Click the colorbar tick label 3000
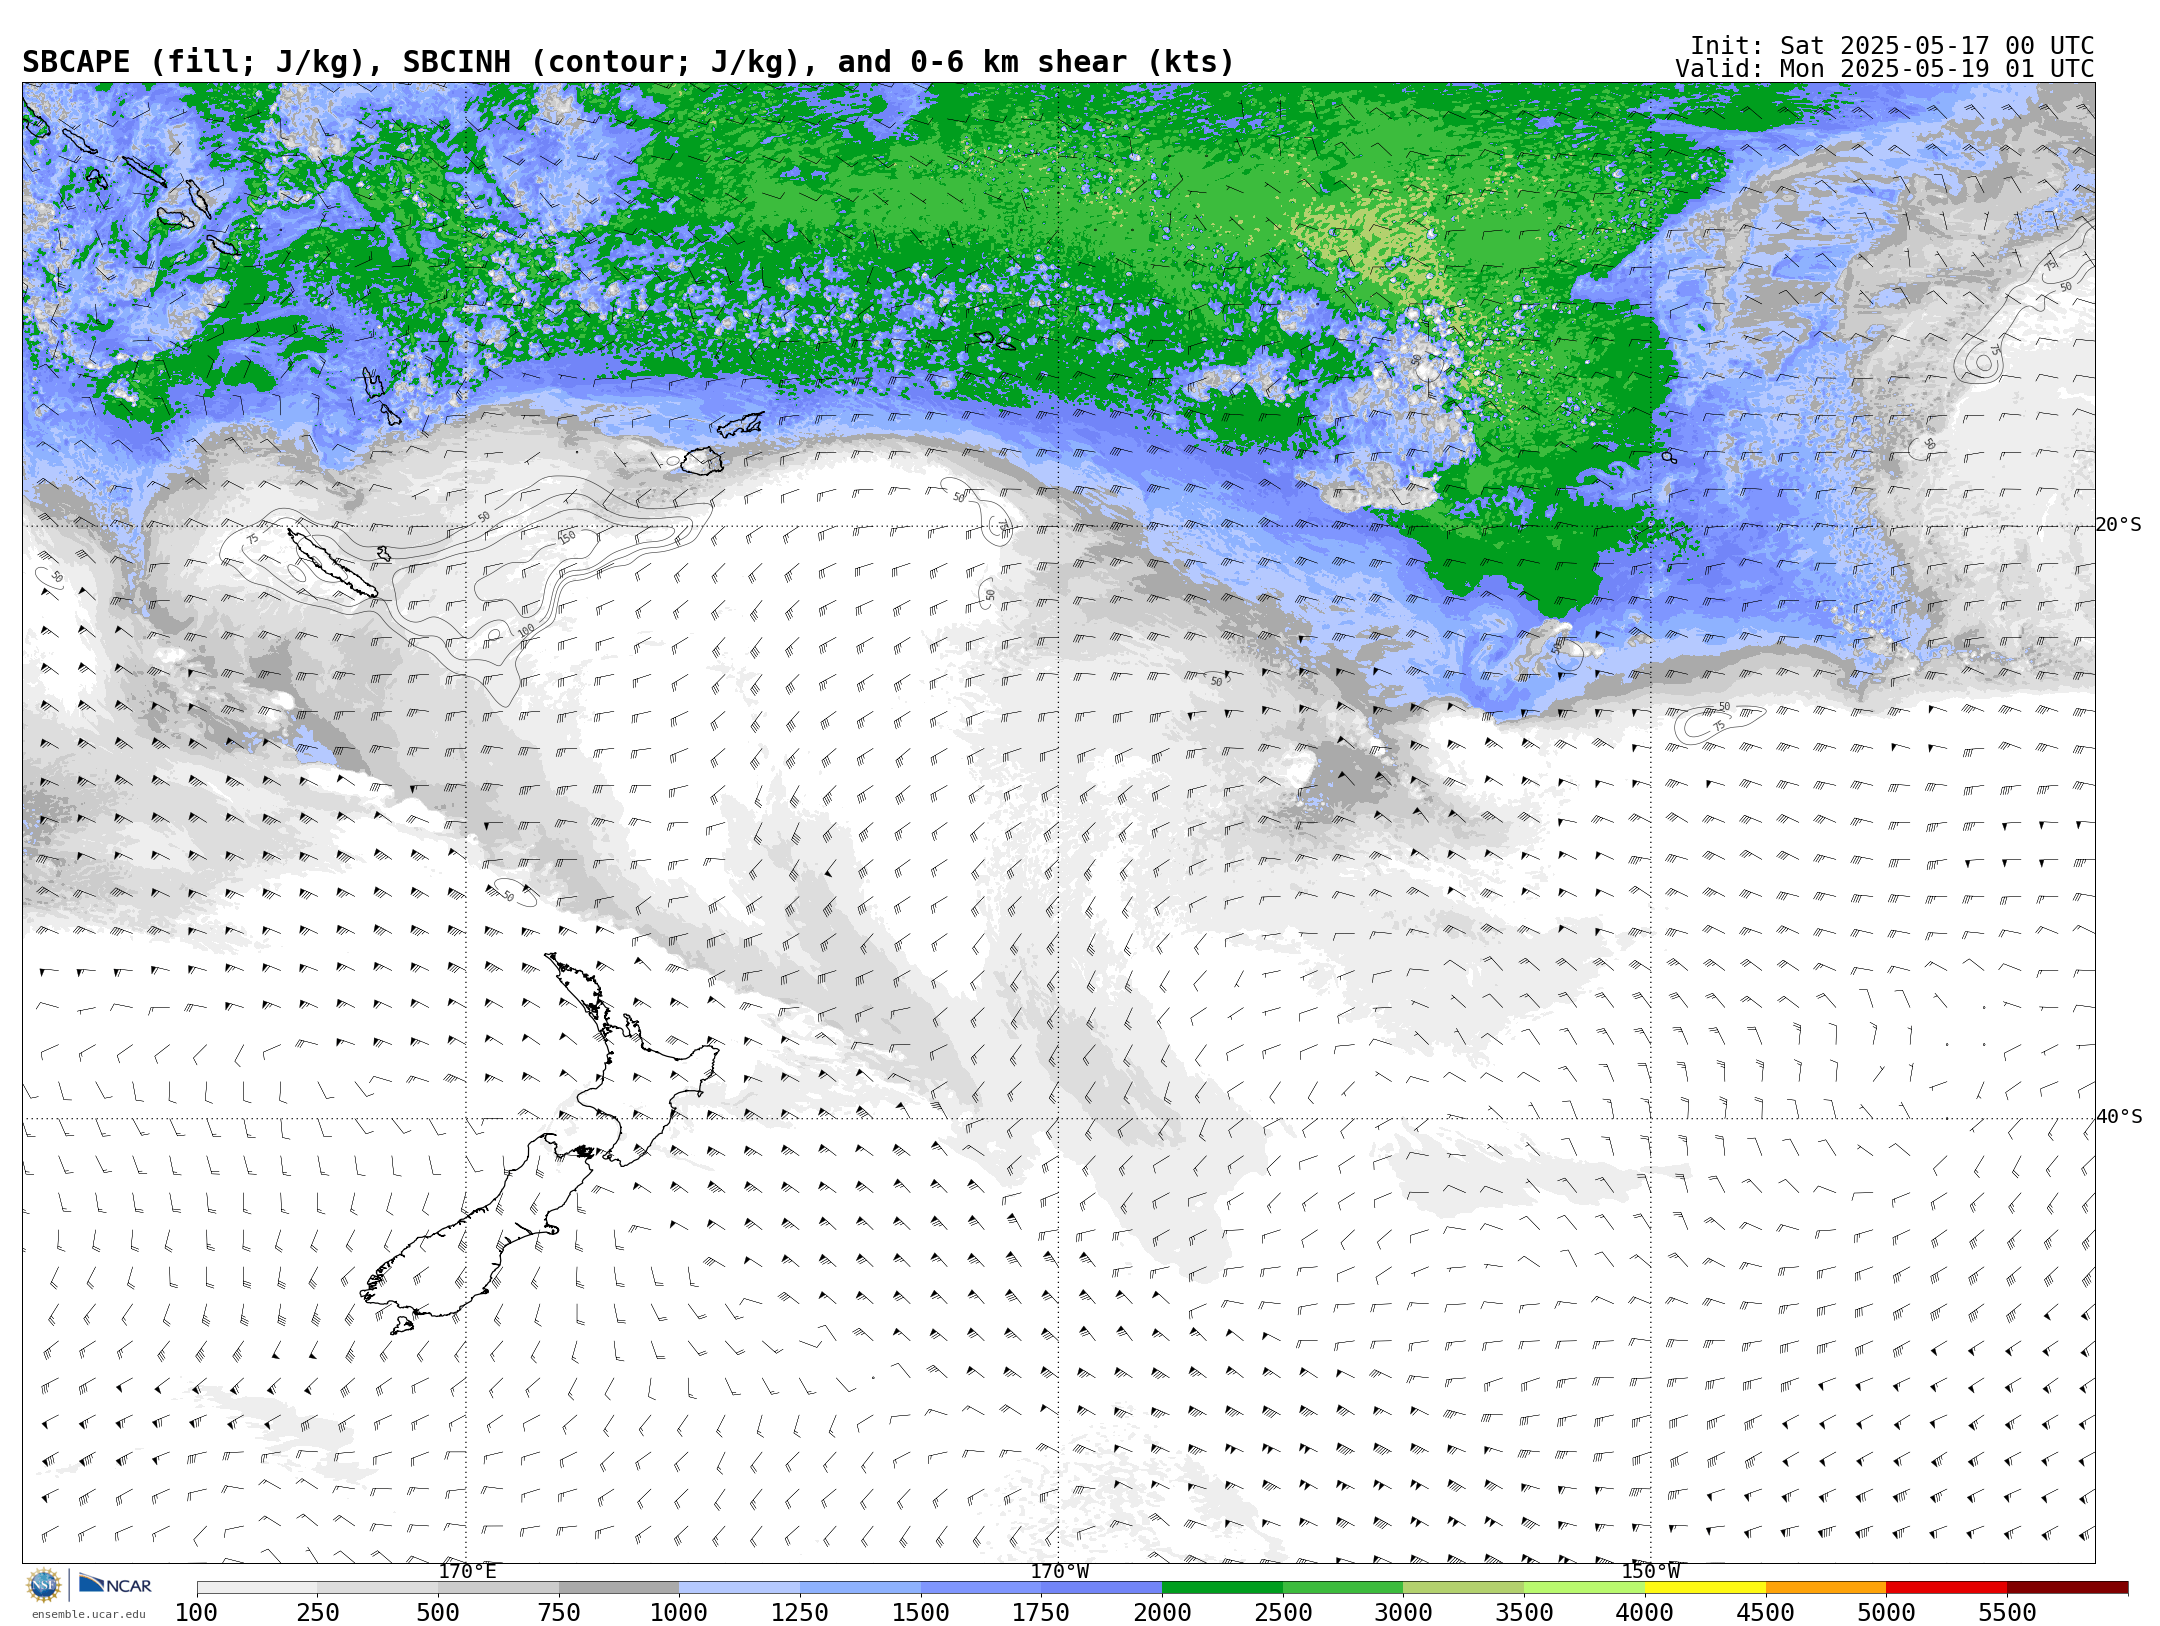2160x1626 pixels. click(1403, 1613)
